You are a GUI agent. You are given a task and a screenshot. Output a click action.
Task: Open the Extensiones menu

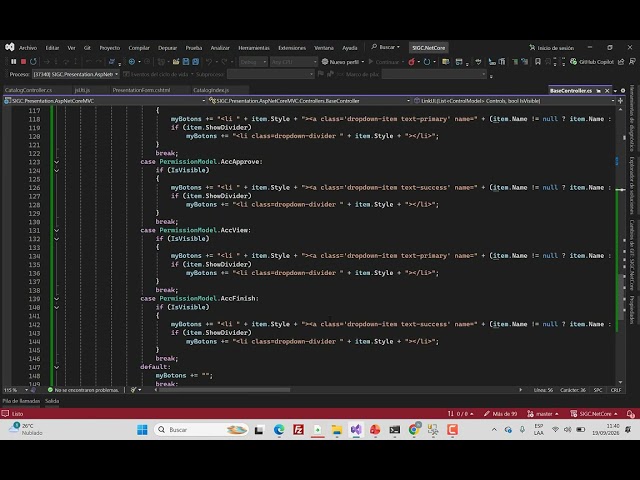pyautogui.click(x=292, y=48)
